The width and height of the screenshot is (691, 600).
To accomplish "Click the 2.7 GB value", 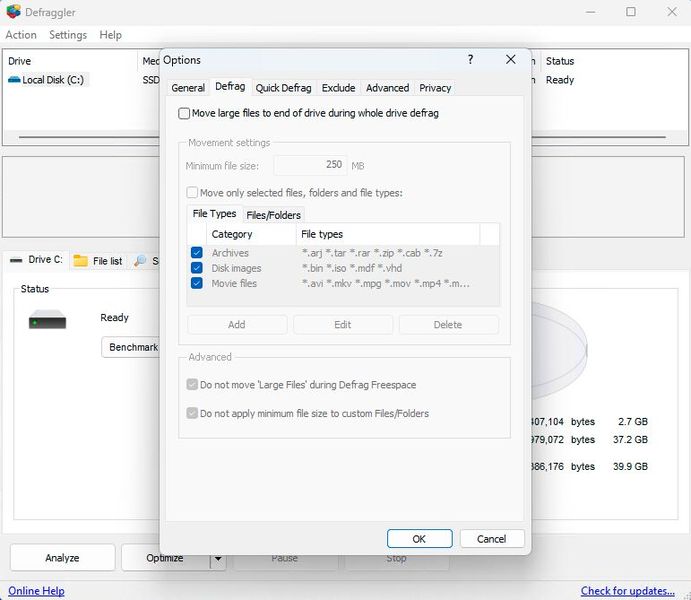I will click(633, 421).
